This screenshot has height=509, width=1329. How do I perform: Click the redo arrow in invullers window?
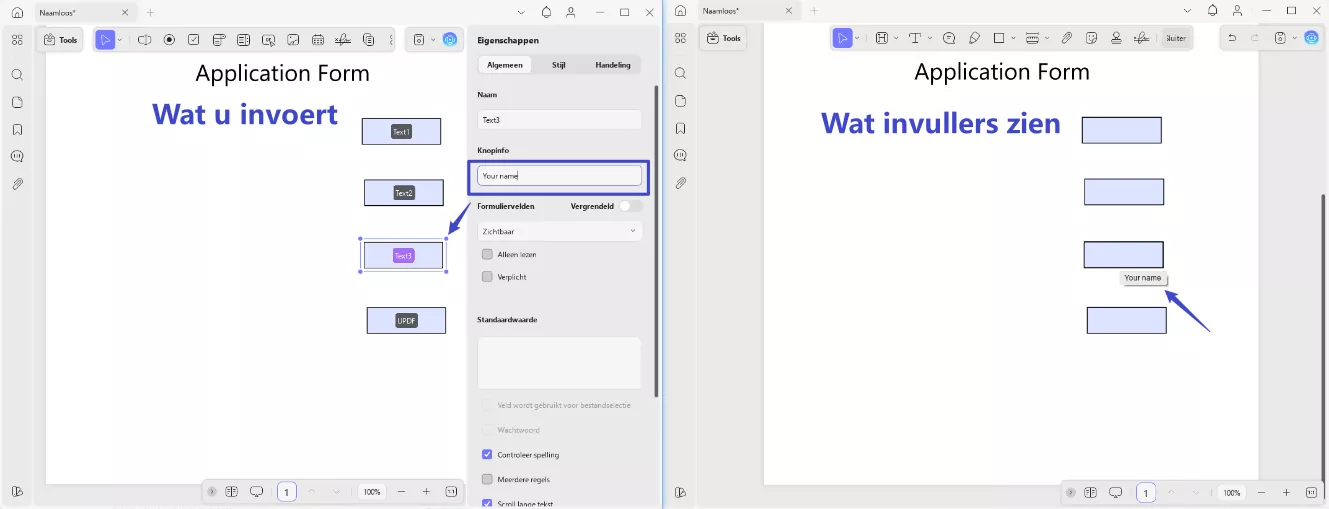point(1256,38)
